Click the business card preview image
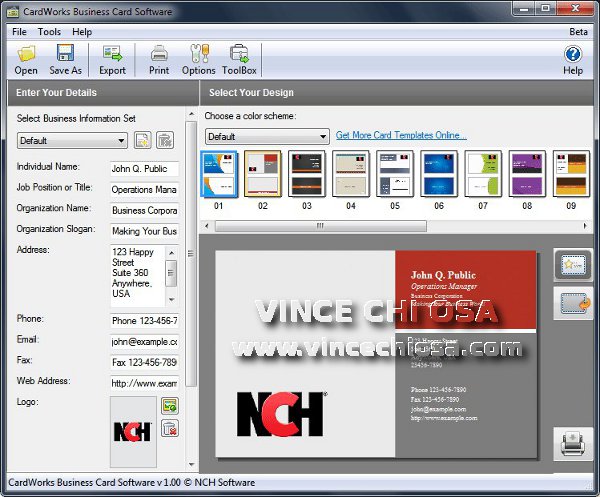 [x=376, y=354]
